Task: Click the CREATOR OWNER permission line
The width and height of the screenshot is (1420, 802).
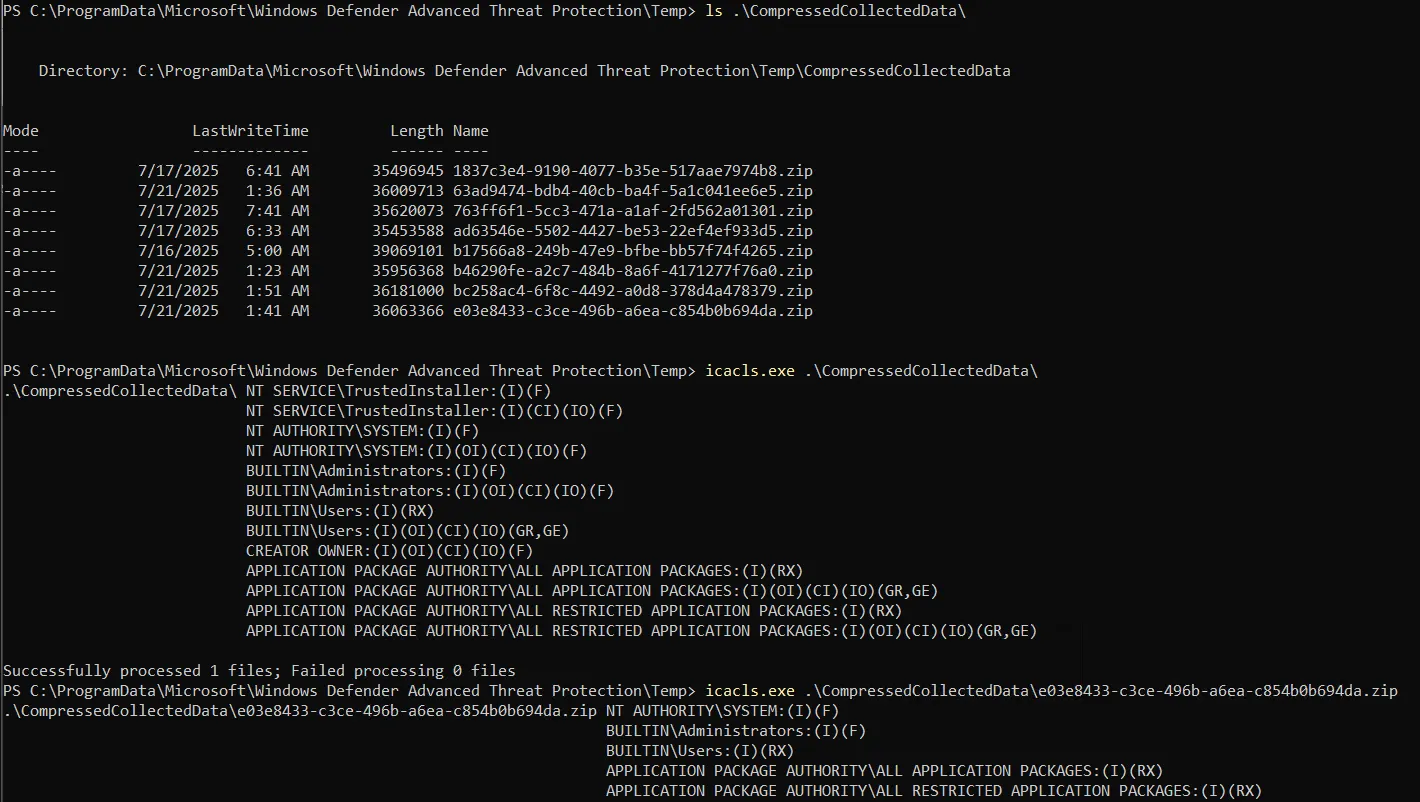Action: pos(389,551)
